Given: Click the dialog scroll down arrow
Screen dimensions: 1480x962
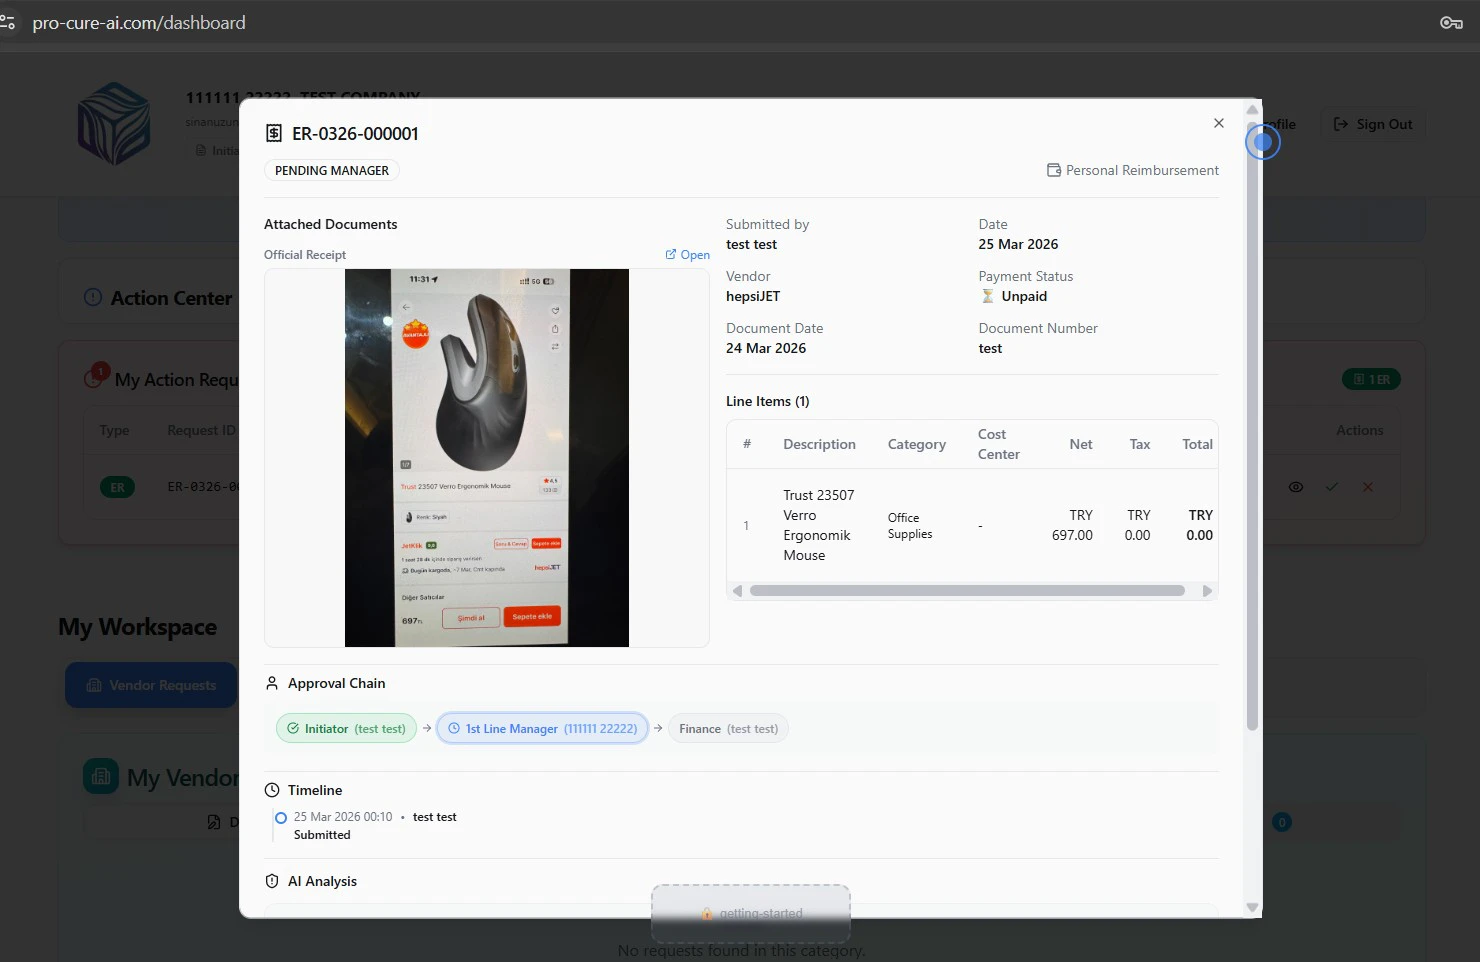Looking at the screenshot, I should (x=1252, y=908).
